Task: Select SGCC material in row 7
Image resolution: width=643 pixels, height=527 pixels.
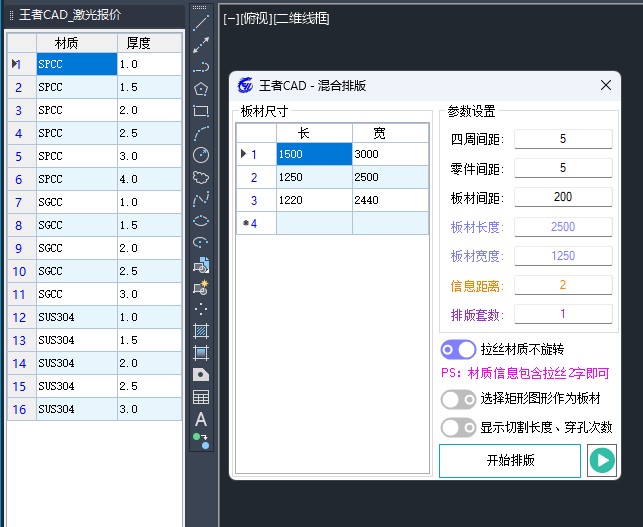Action: click(77, 202)
